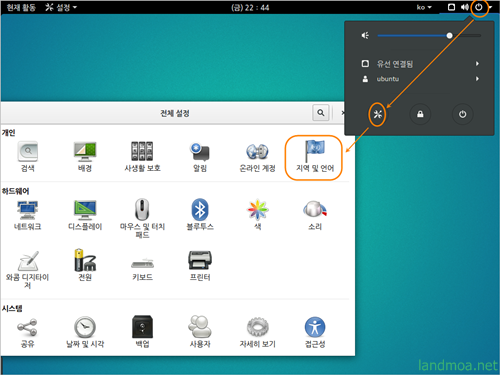This screenshot has width=500, height=375.
Task: Open the 전원 power settings
Action: pyautogui.click(x=85, y=265)
